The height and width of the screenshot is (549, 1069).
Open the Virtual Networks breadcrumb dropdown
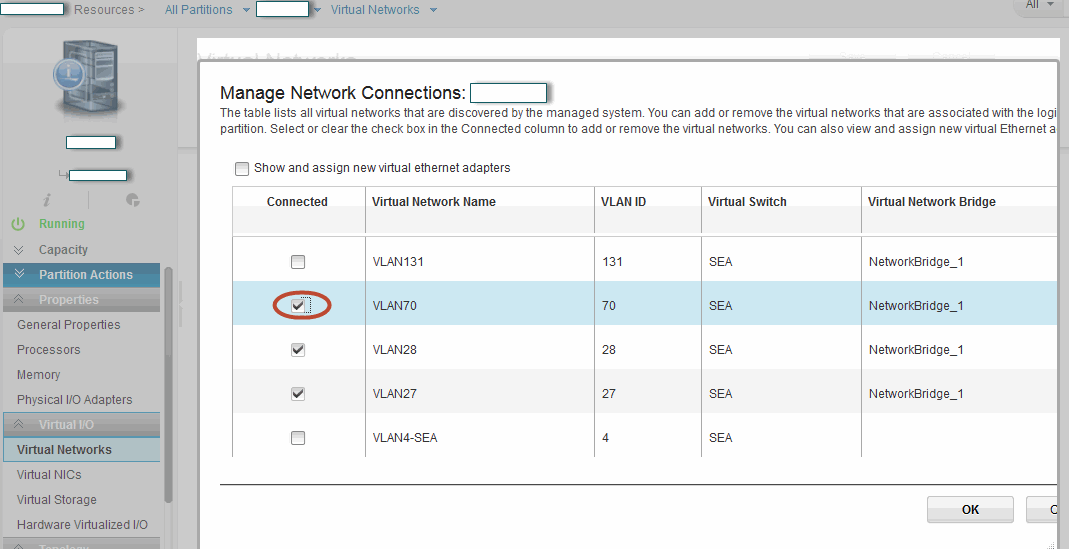[x=433, y=10]
